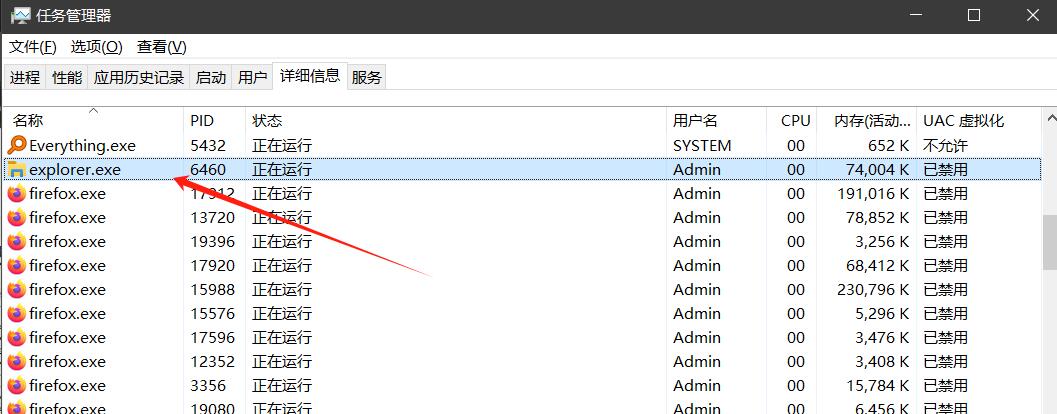
Task: Click the 不允许 UAC cell
Action: point(945,146)
